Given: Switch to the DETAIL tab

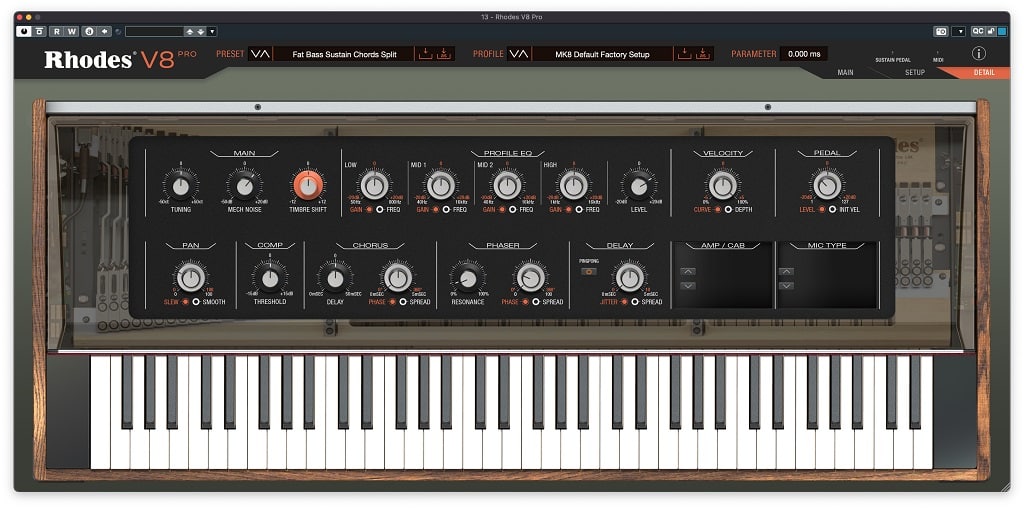Looking at the screenshot, I should pyautogui.click(x=984, y=72).
